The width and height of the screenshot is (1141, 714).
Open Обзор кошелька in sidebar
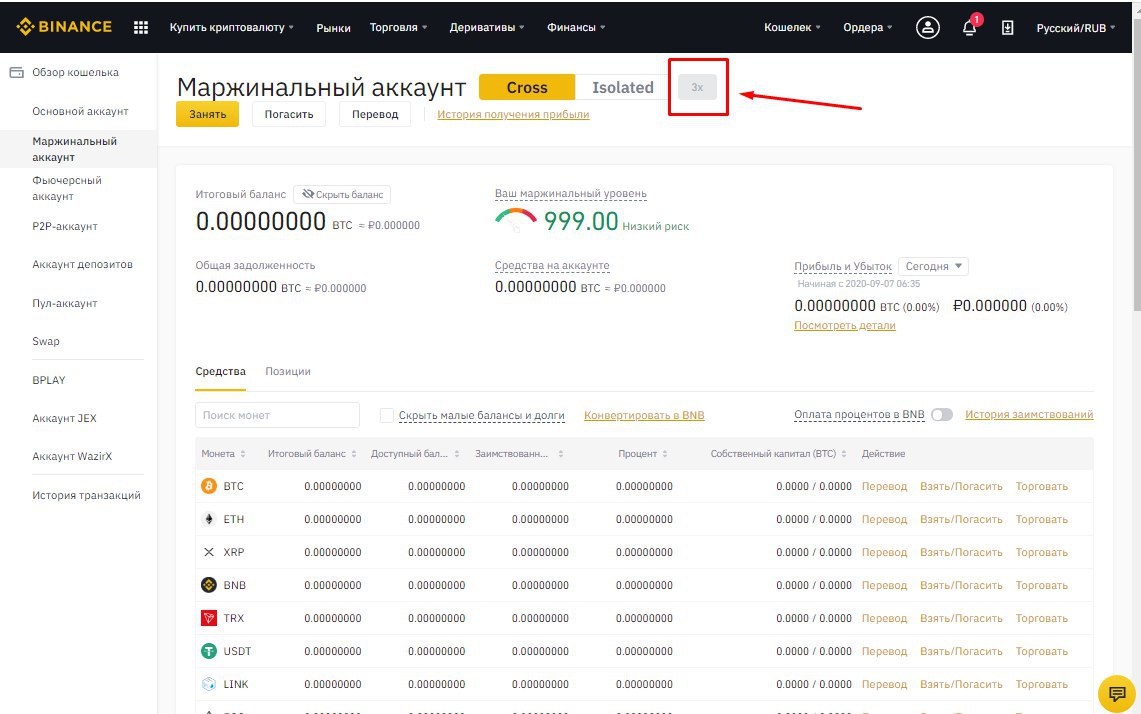click(75, 72)
